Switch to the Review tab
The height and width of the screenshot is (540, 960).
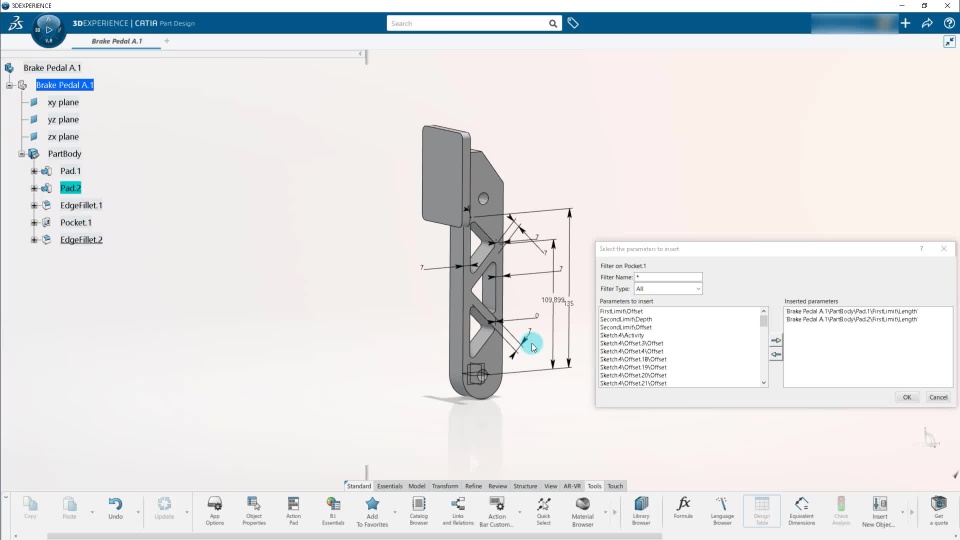(497, 486)
